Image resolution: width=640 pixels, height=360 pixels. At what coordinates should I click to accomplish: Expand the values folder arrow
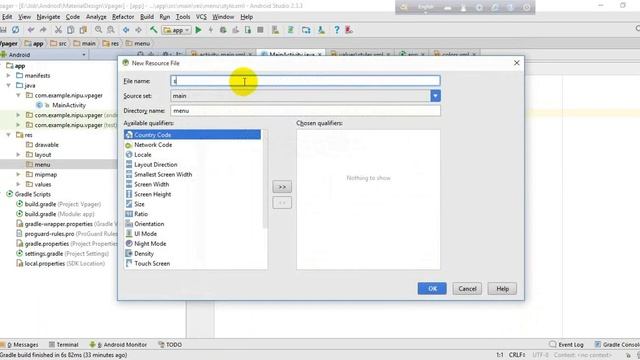point(18,184)
